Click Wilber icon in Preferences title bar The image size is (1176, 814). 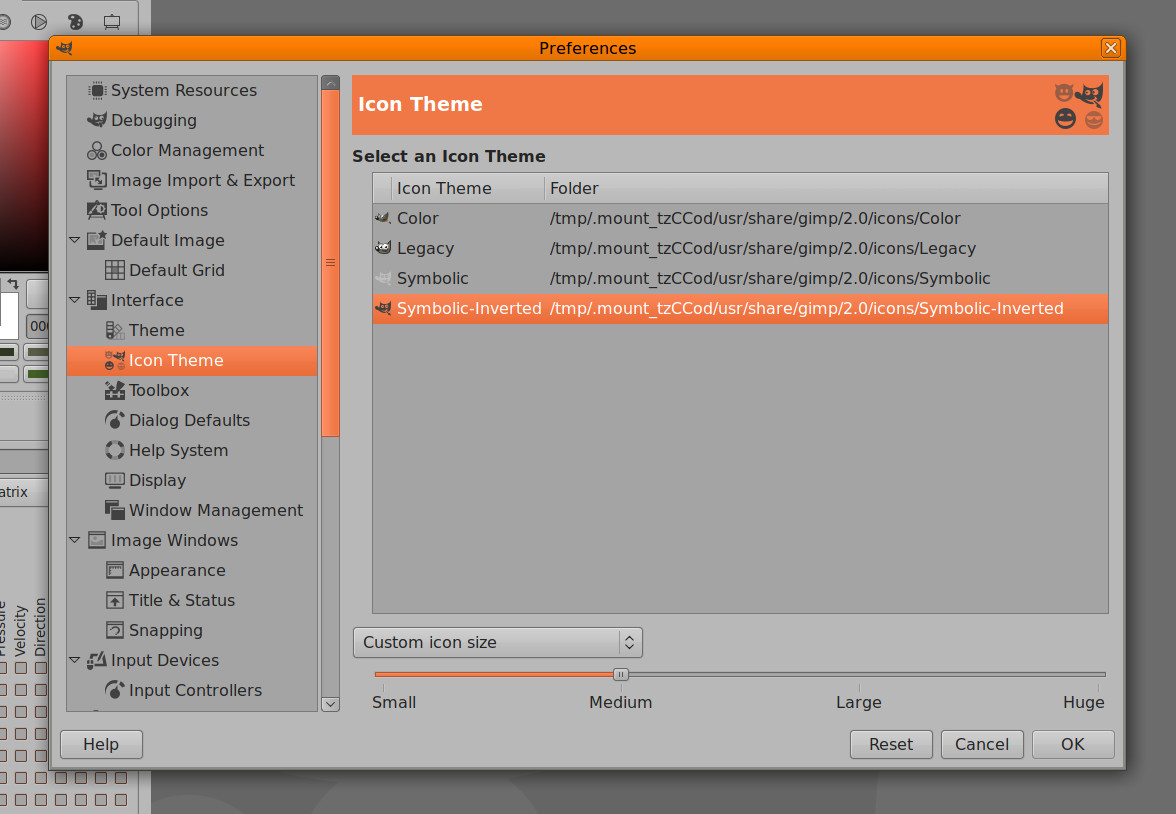(65, 48)
